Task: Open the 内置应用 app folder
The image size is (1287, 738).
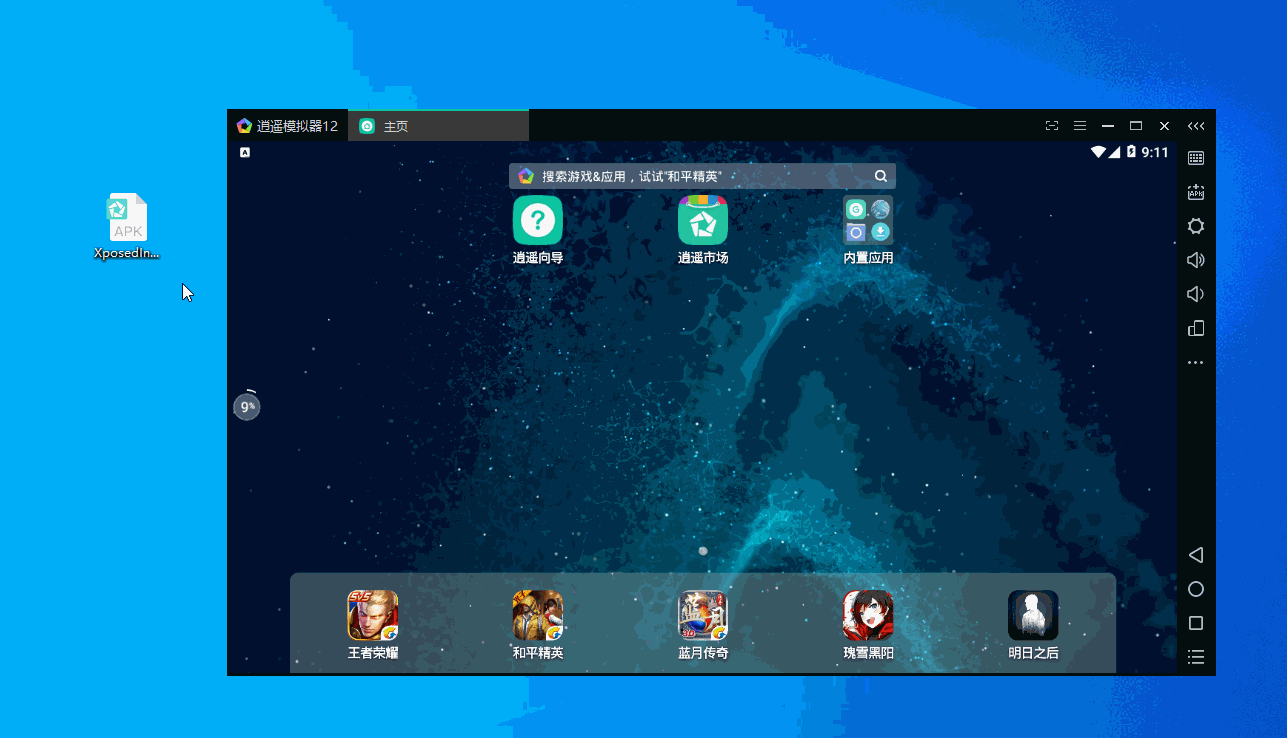Action: point(867,221)
